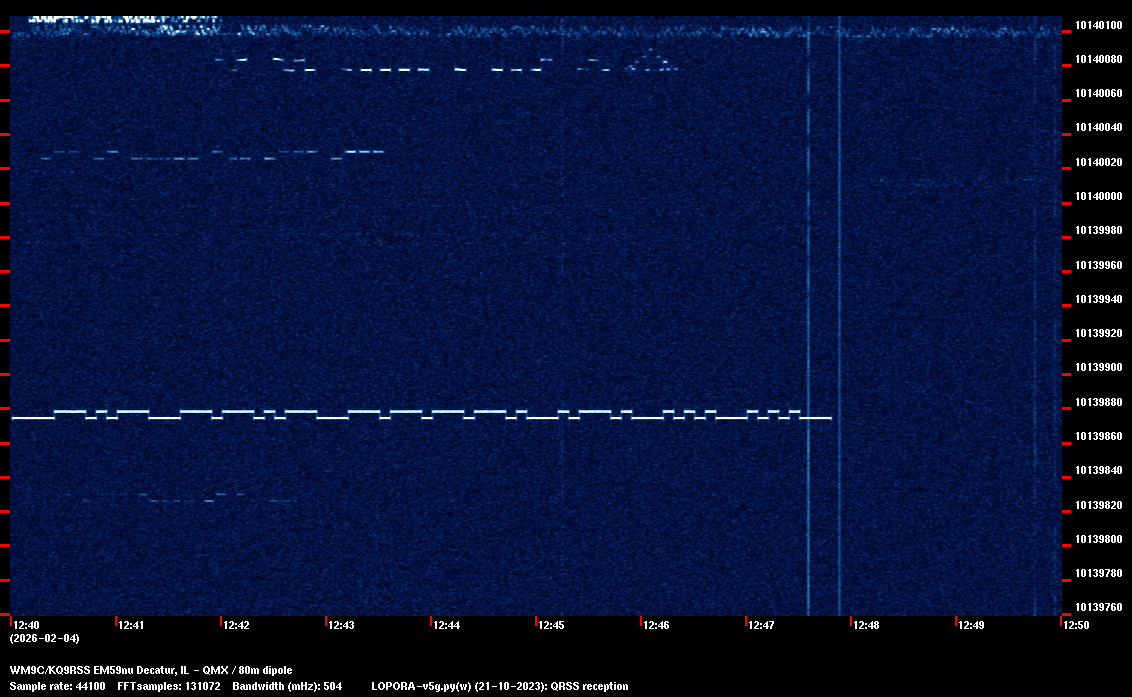Click the WM9C/KQ9RSS station caption
This screenshot has height=697, width=1132.
pyautogui.click(x=150, y=670)
